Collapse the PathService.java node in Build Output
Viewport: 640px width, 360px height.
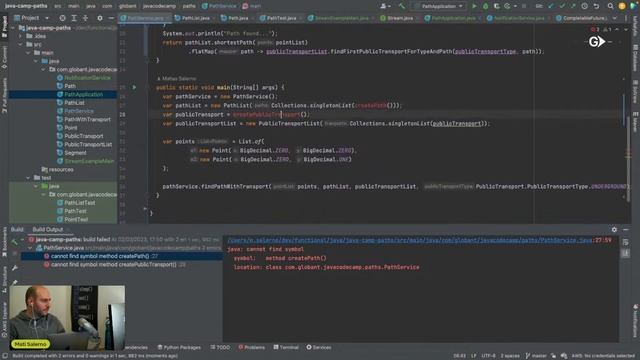(x=31, y=248)
